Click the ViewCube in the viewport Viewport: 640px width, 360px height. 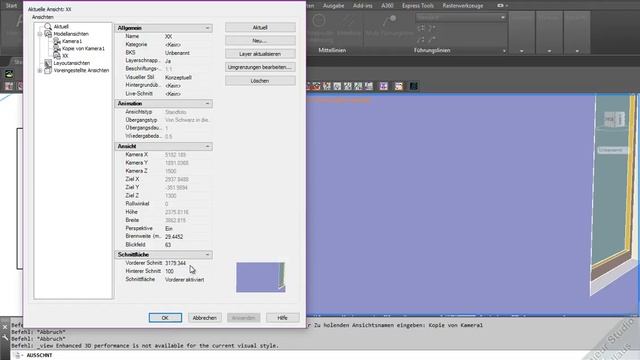coord(614,119)
